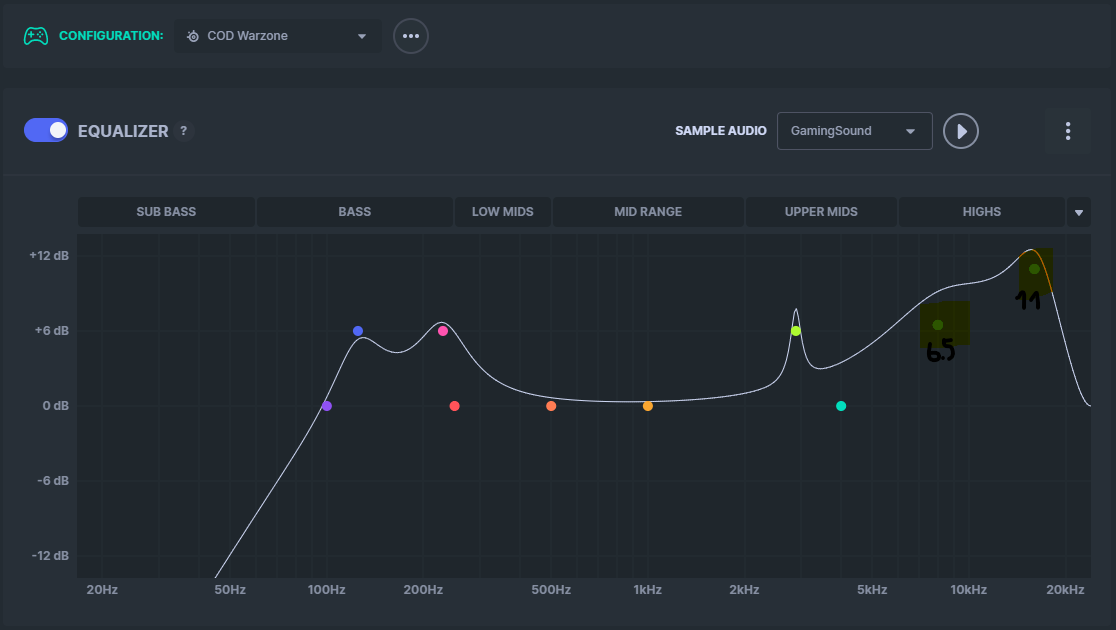Select the purple EQ point at 100Hz
This screenshot has height=630, width=1116.
[327, 406]
